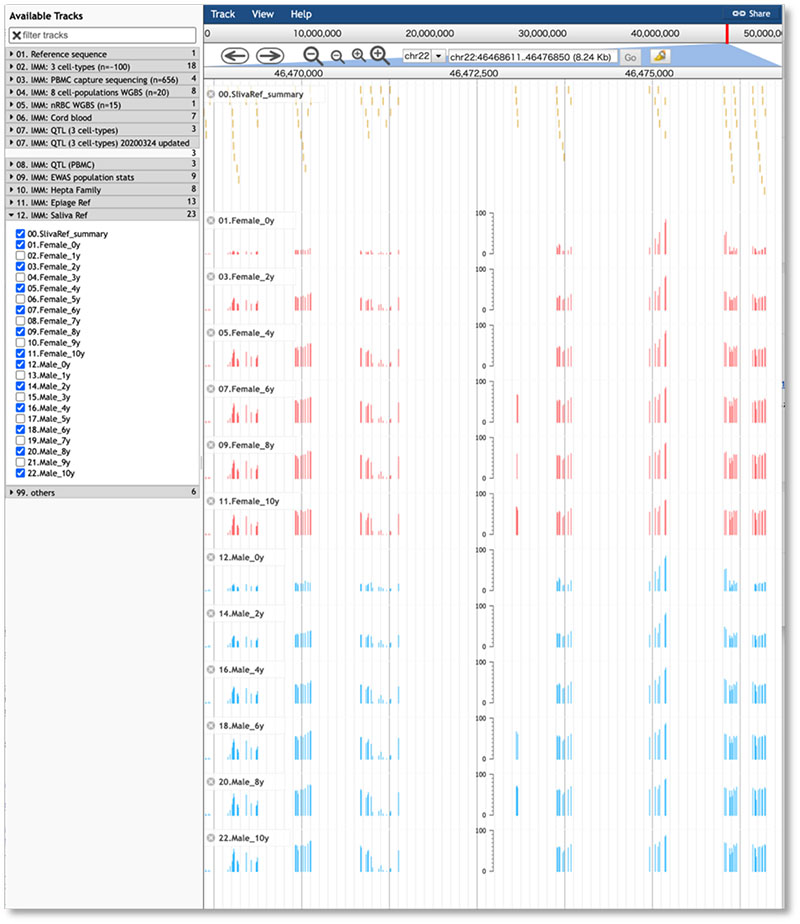Image resolution: width=800 pixels, height=924 pixels.
Task: Pan right with the right arrow button
Action: click(269, 56)
